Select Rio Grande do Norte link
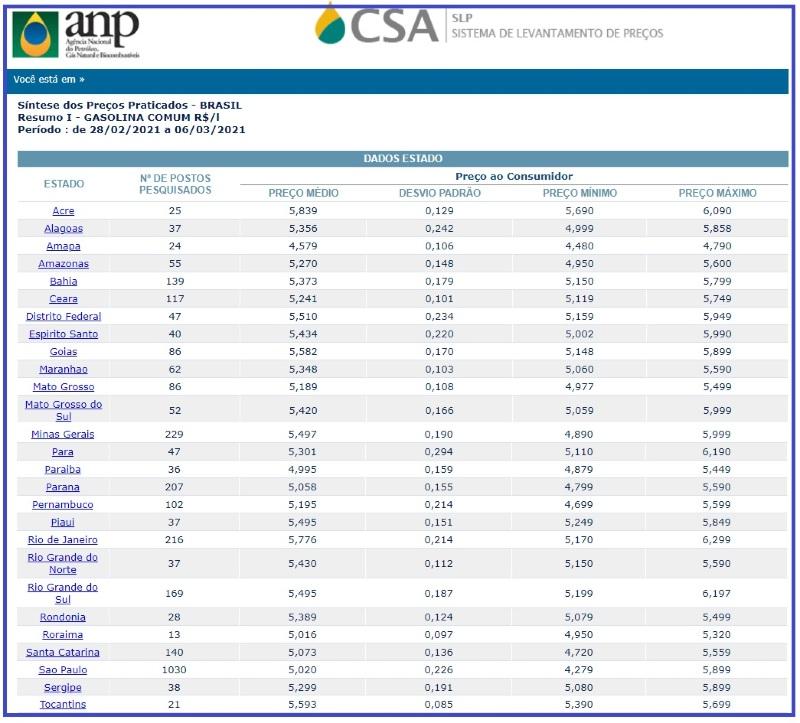The width and height of the screenshot is (800, 723). pyautogui.click(x=63, y=564)
